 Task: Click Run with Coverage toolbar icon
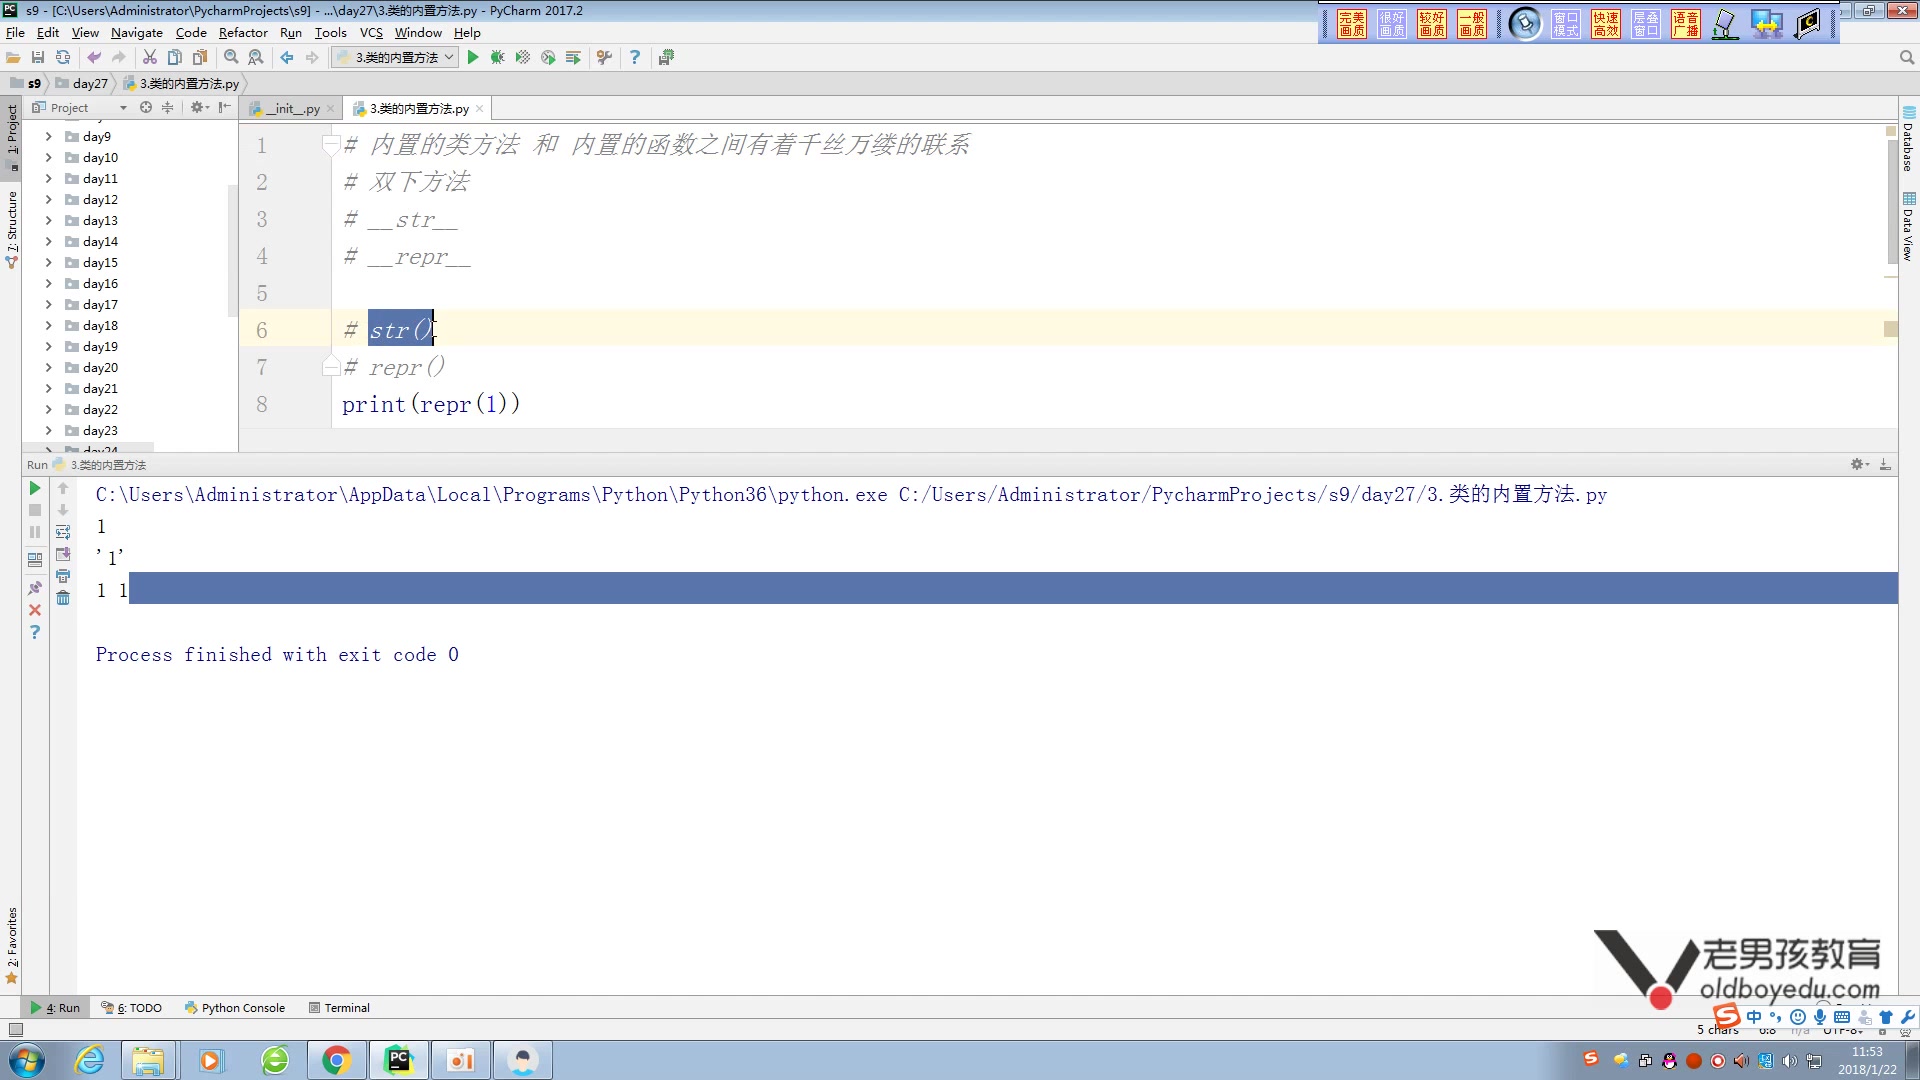click(522, 57)
